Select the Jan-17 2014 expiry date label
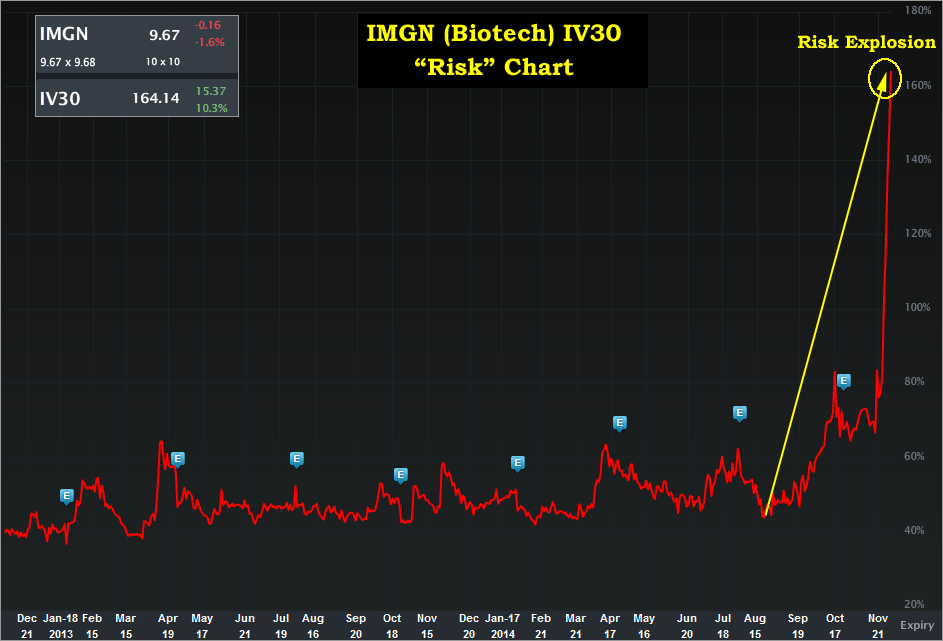Image resolution: width=943 pixels, height=641 pixels. click(x=503, y=626)
